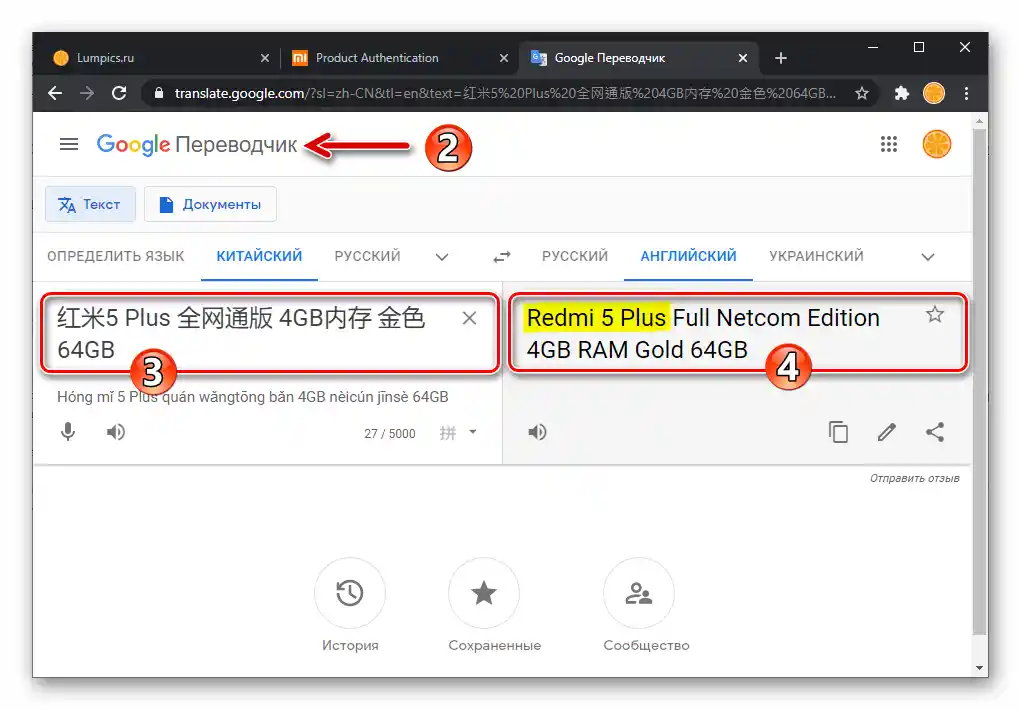Click scrollbar down arrow
This screenshot has width=1021, height=710.
point(979,668)
